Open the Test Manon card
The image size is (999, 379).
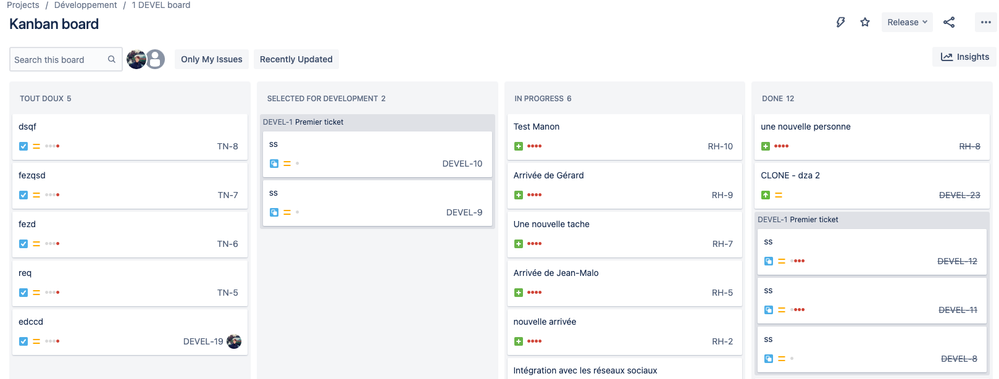click(624, 136)
